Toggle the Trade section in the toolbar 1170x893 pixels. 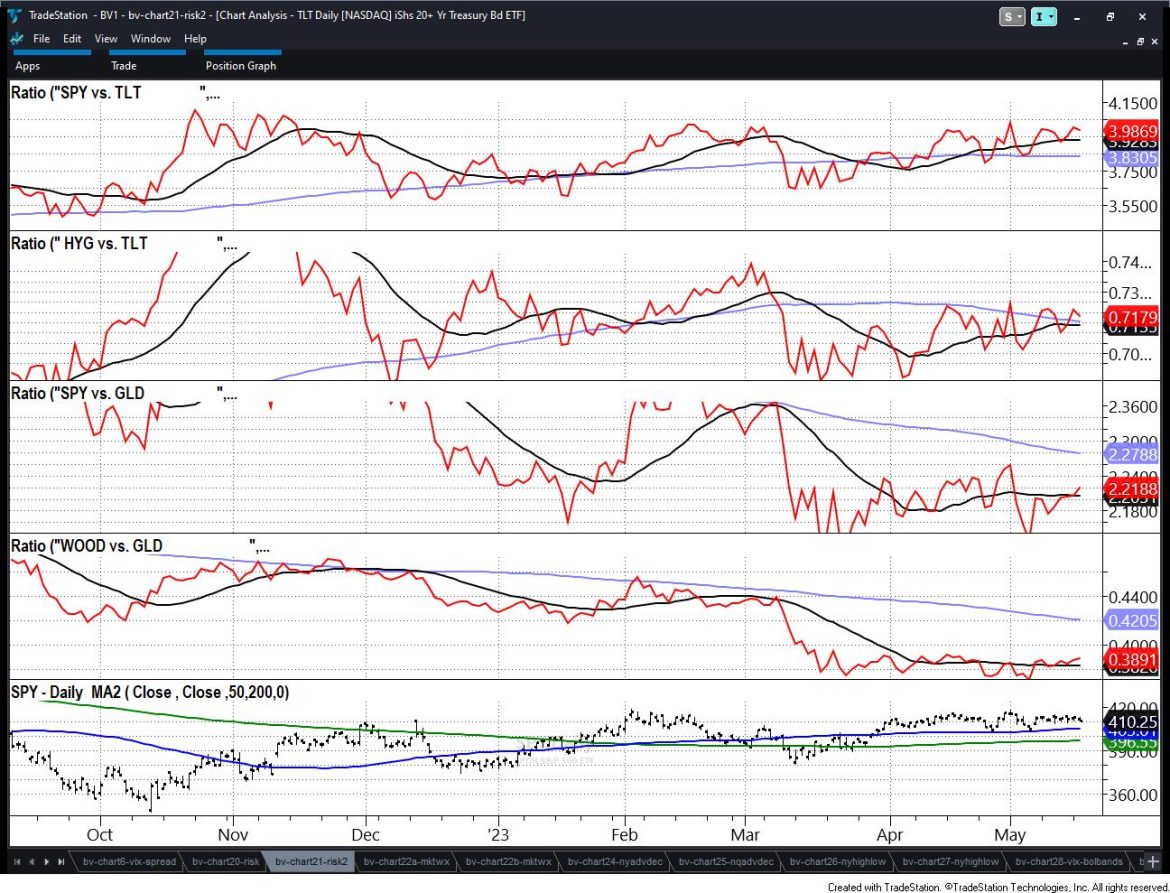123,65
